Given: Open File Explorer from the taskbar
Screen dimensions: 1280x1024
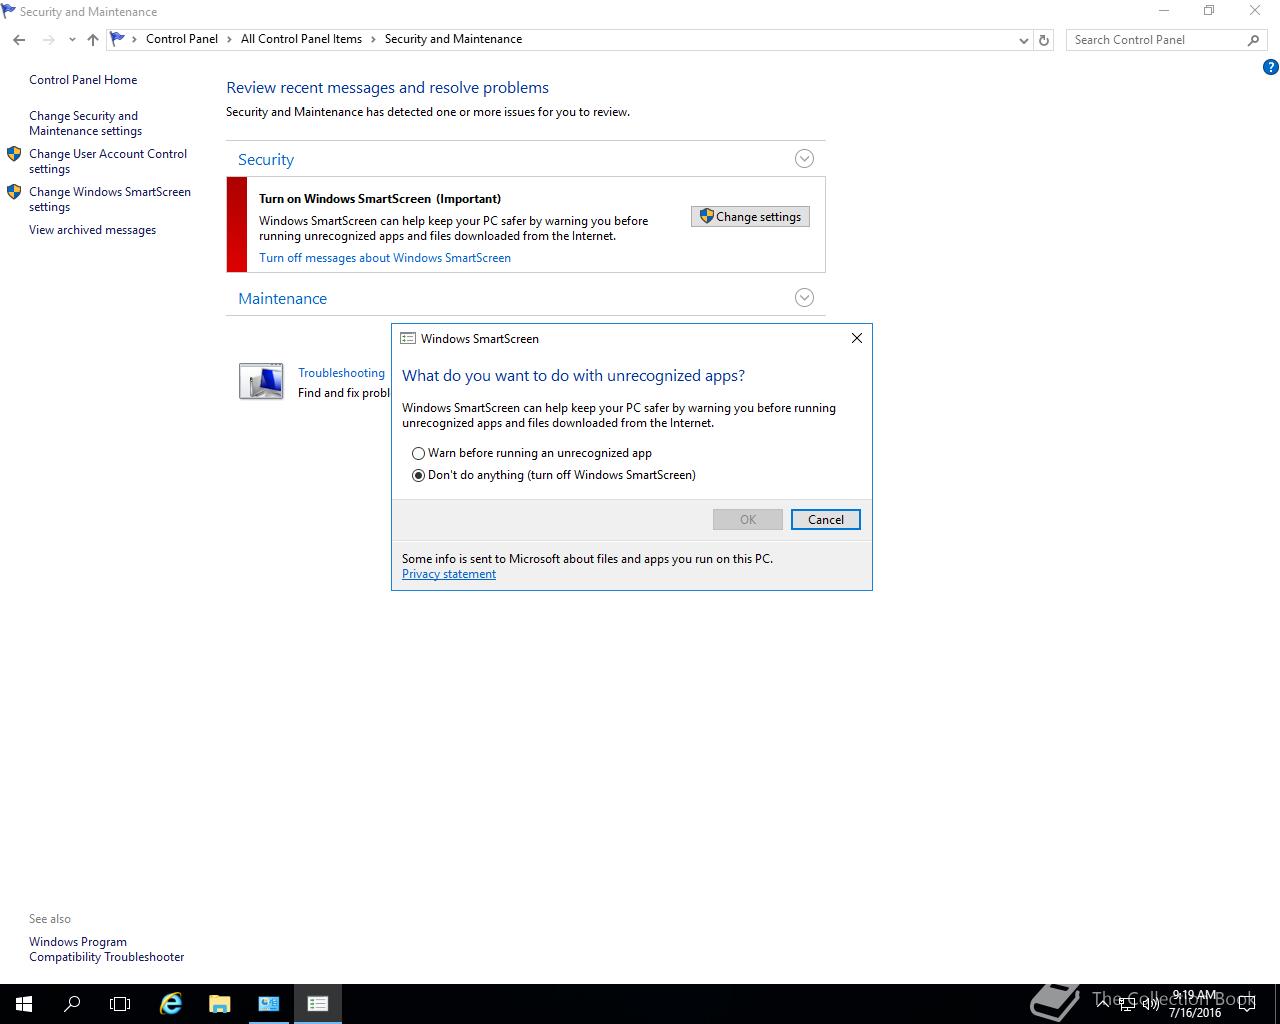Looking at the screenshot, I should (220, 1004).
